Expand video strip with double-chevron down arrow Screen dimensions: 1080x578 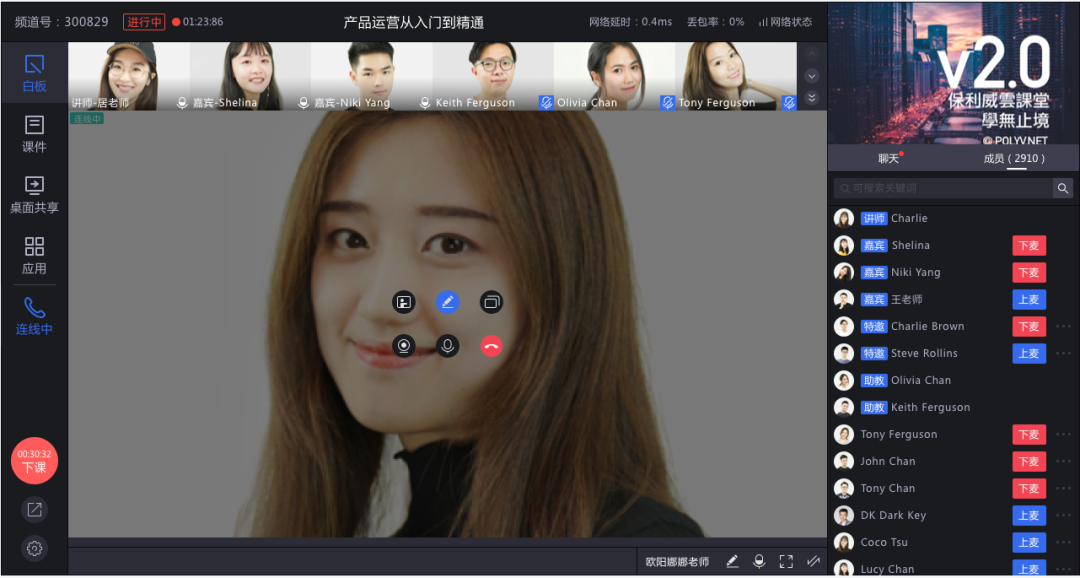812,97
